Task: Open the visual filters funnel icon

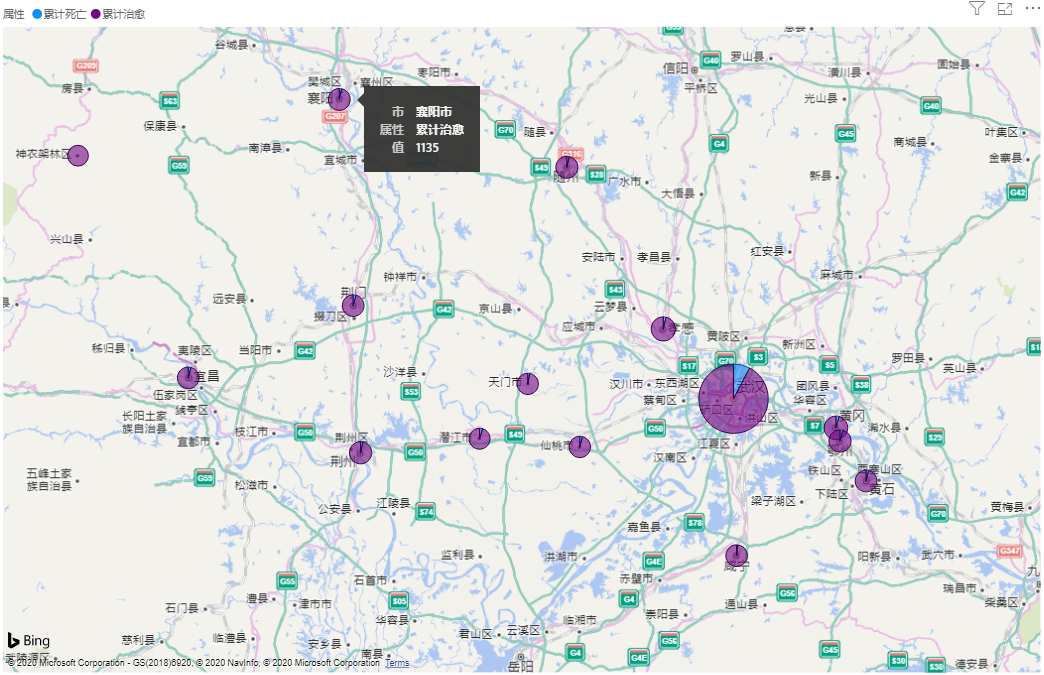Action: tap(977, 8)
